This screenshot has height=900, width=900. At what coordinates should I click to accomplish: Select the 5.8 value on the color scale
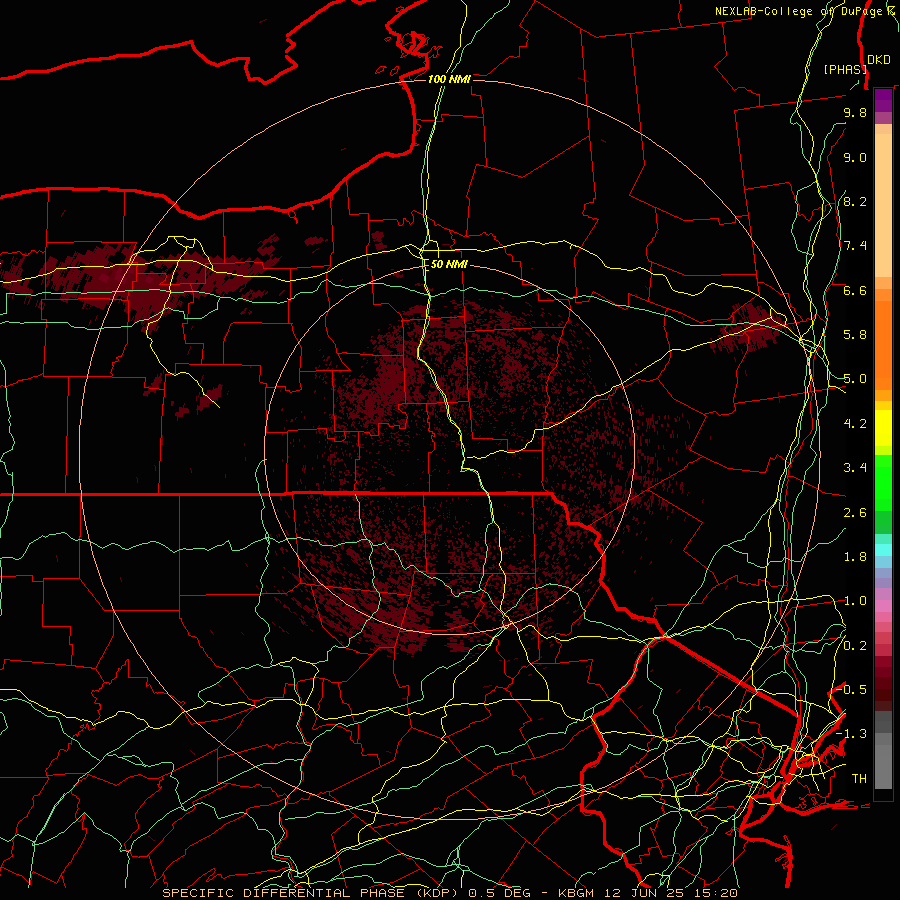click(855, 335)
